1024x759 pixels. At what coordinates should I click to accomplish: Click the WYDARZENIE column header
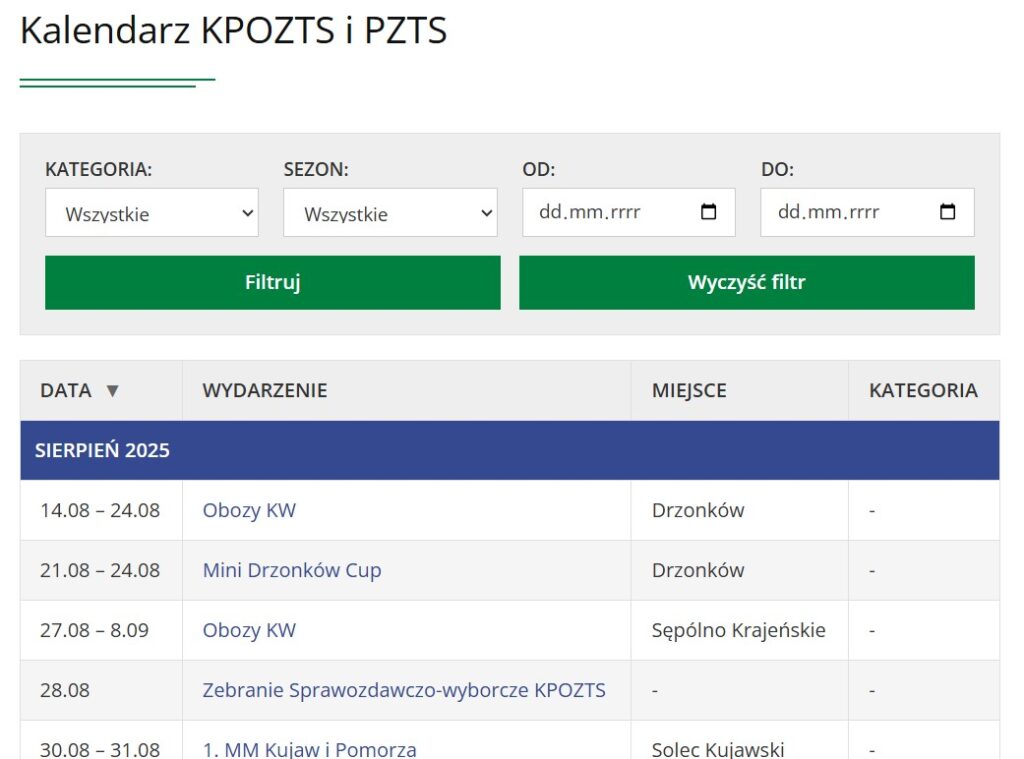coord(265,391)
